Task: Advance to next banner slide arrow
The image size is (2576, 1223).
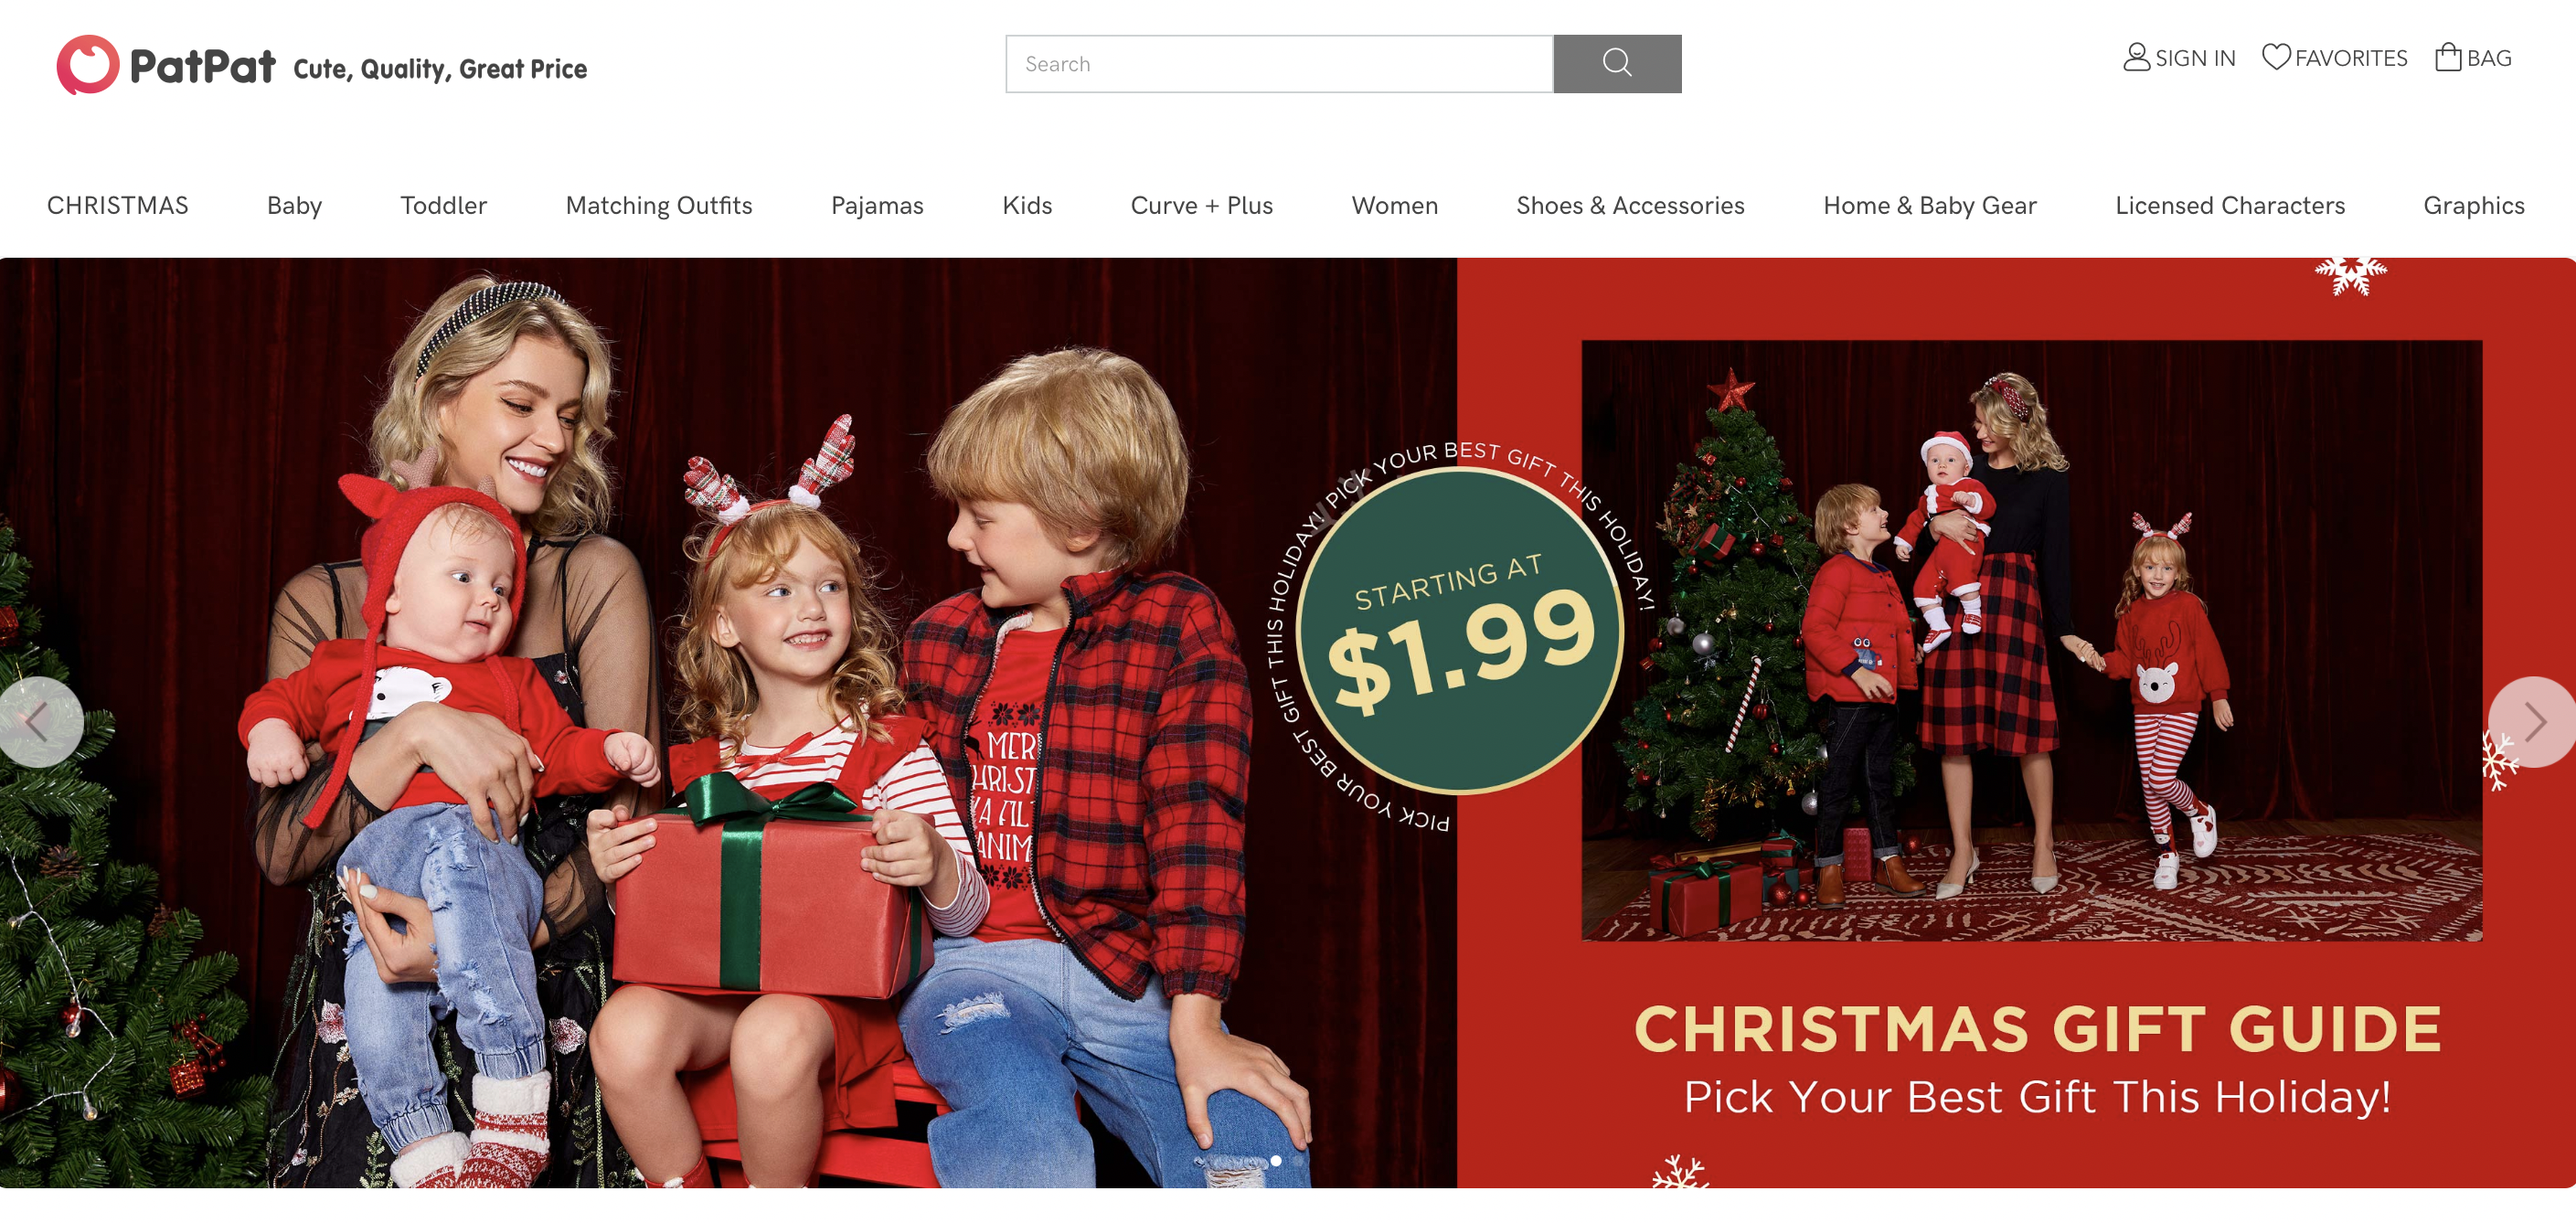Action: (2532, 721)
